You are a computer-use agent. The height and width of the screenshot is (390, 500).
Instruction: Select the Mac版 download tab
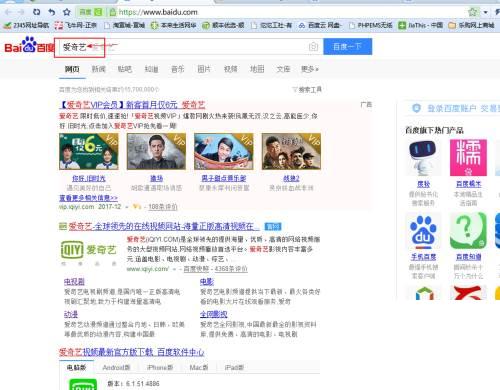tap(199, 368)
